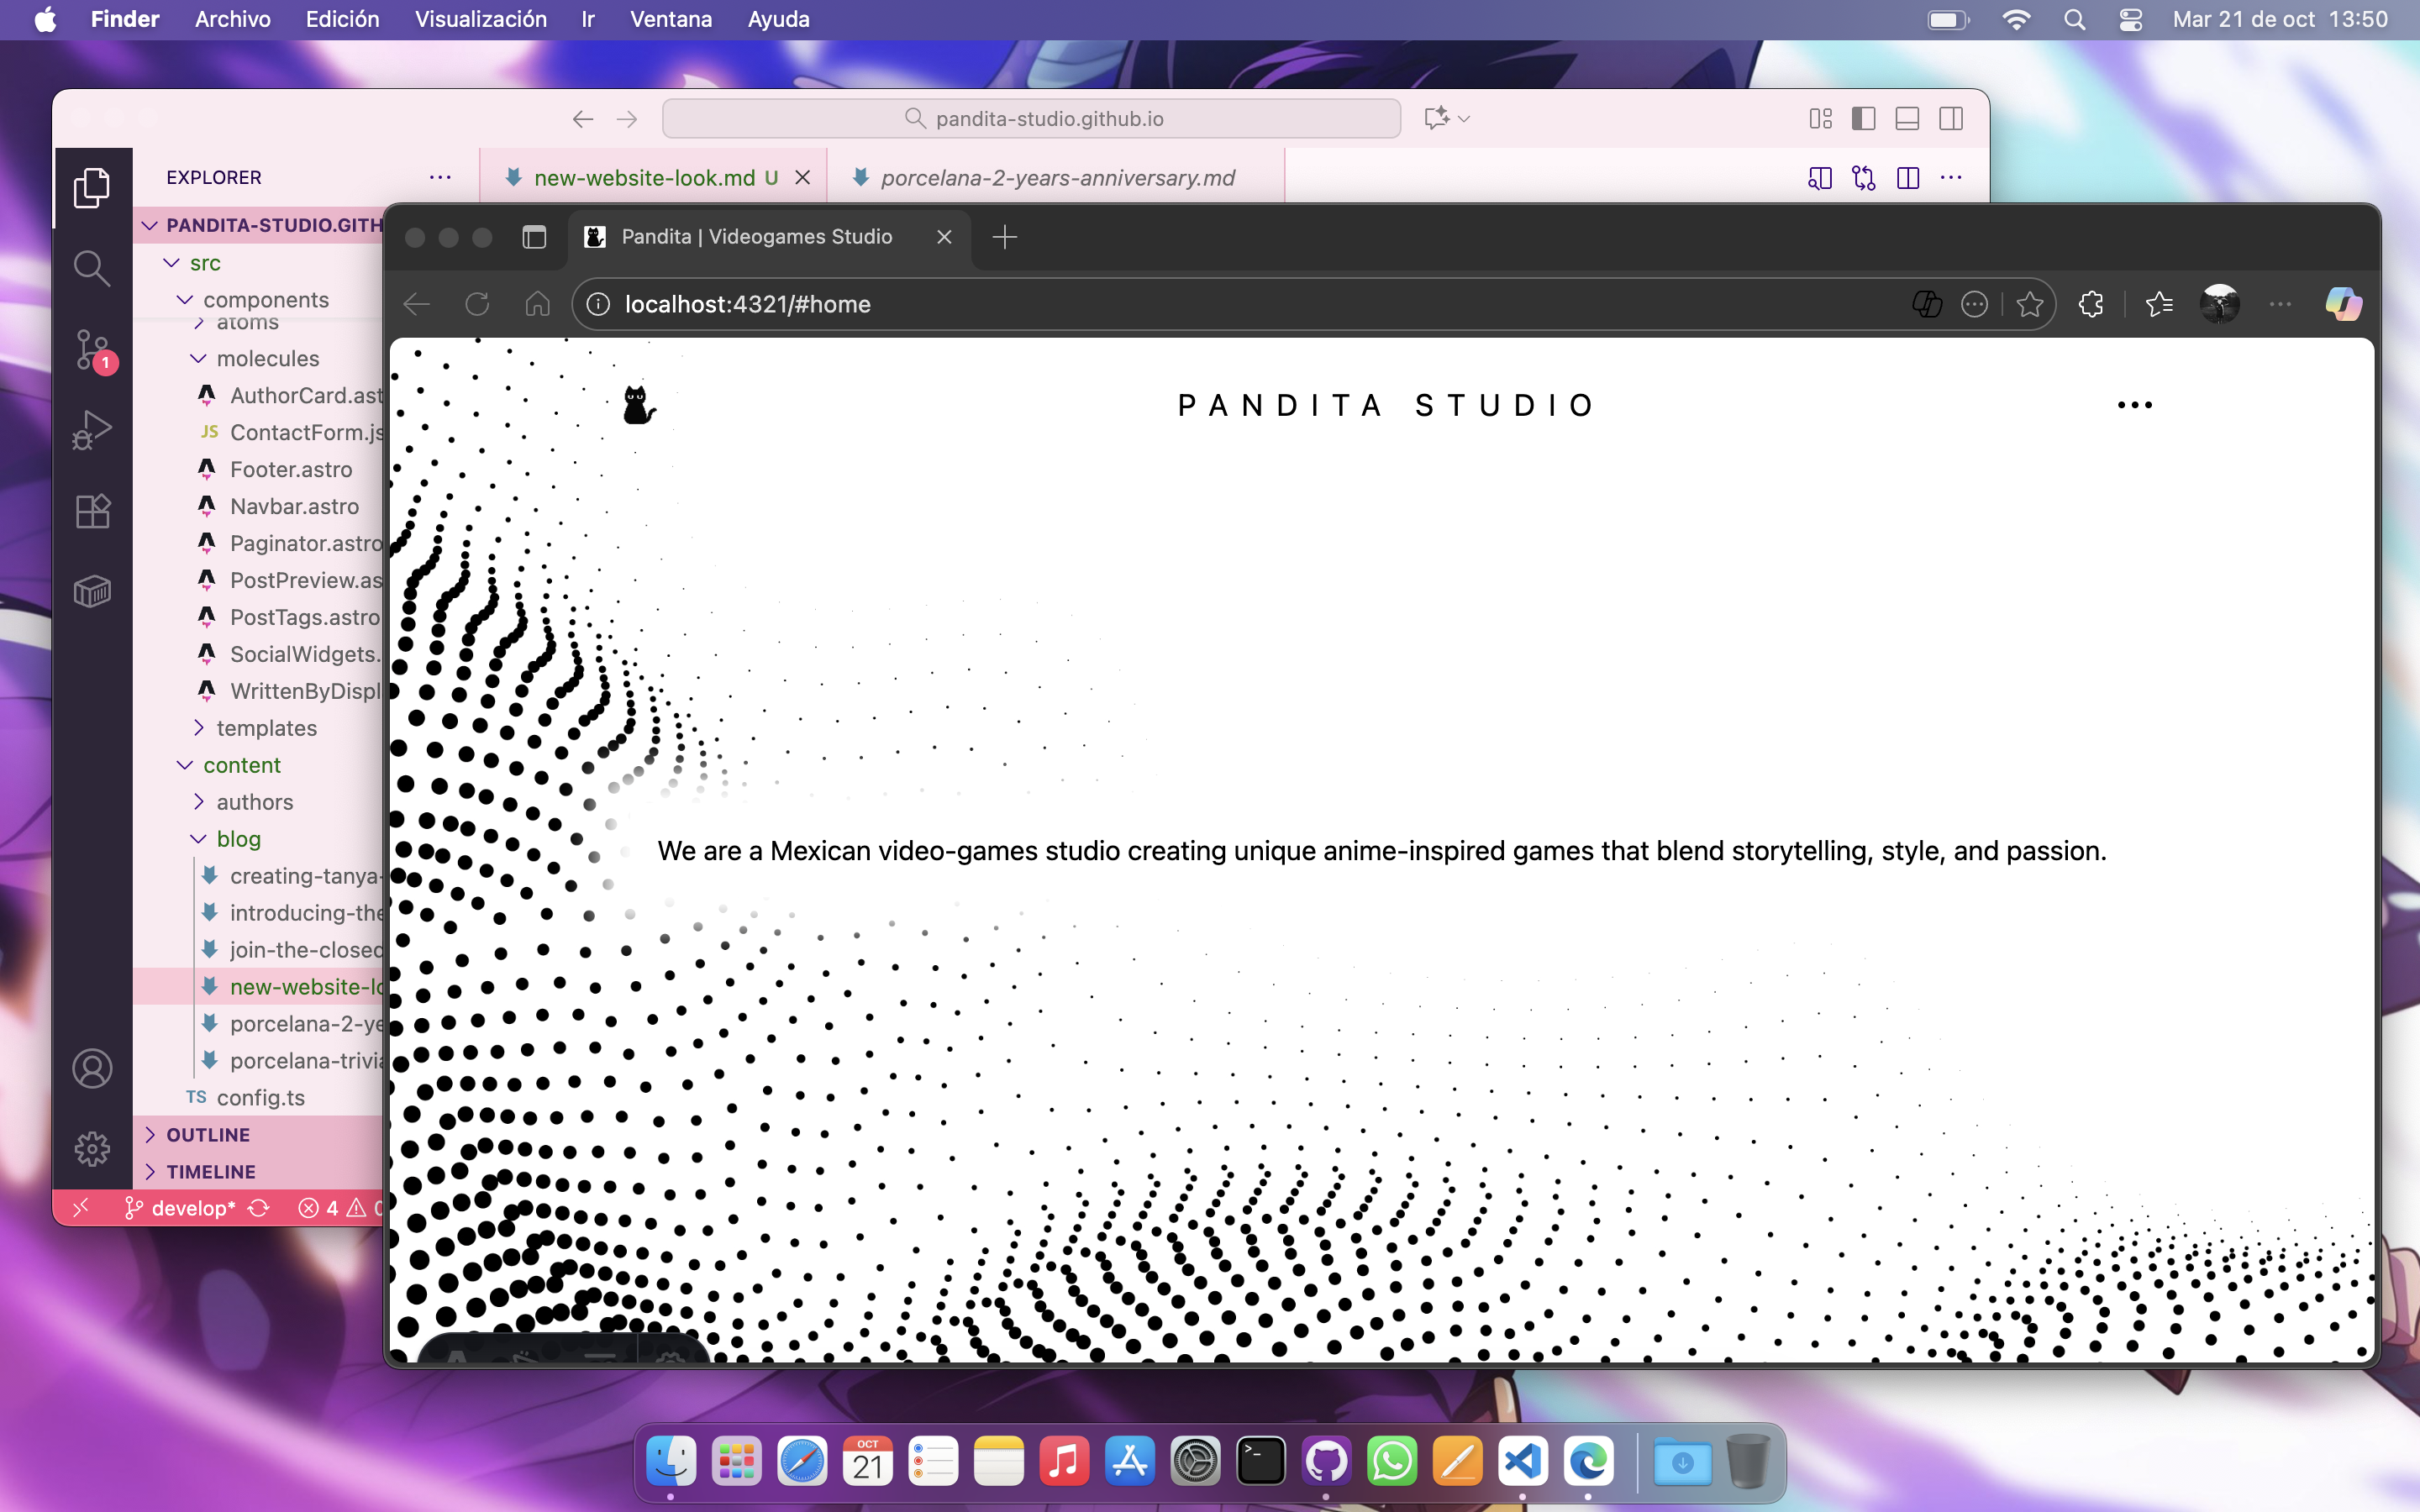Open the three-dot site menu
2420x1512 pixels.
(x=2134, y=405)
